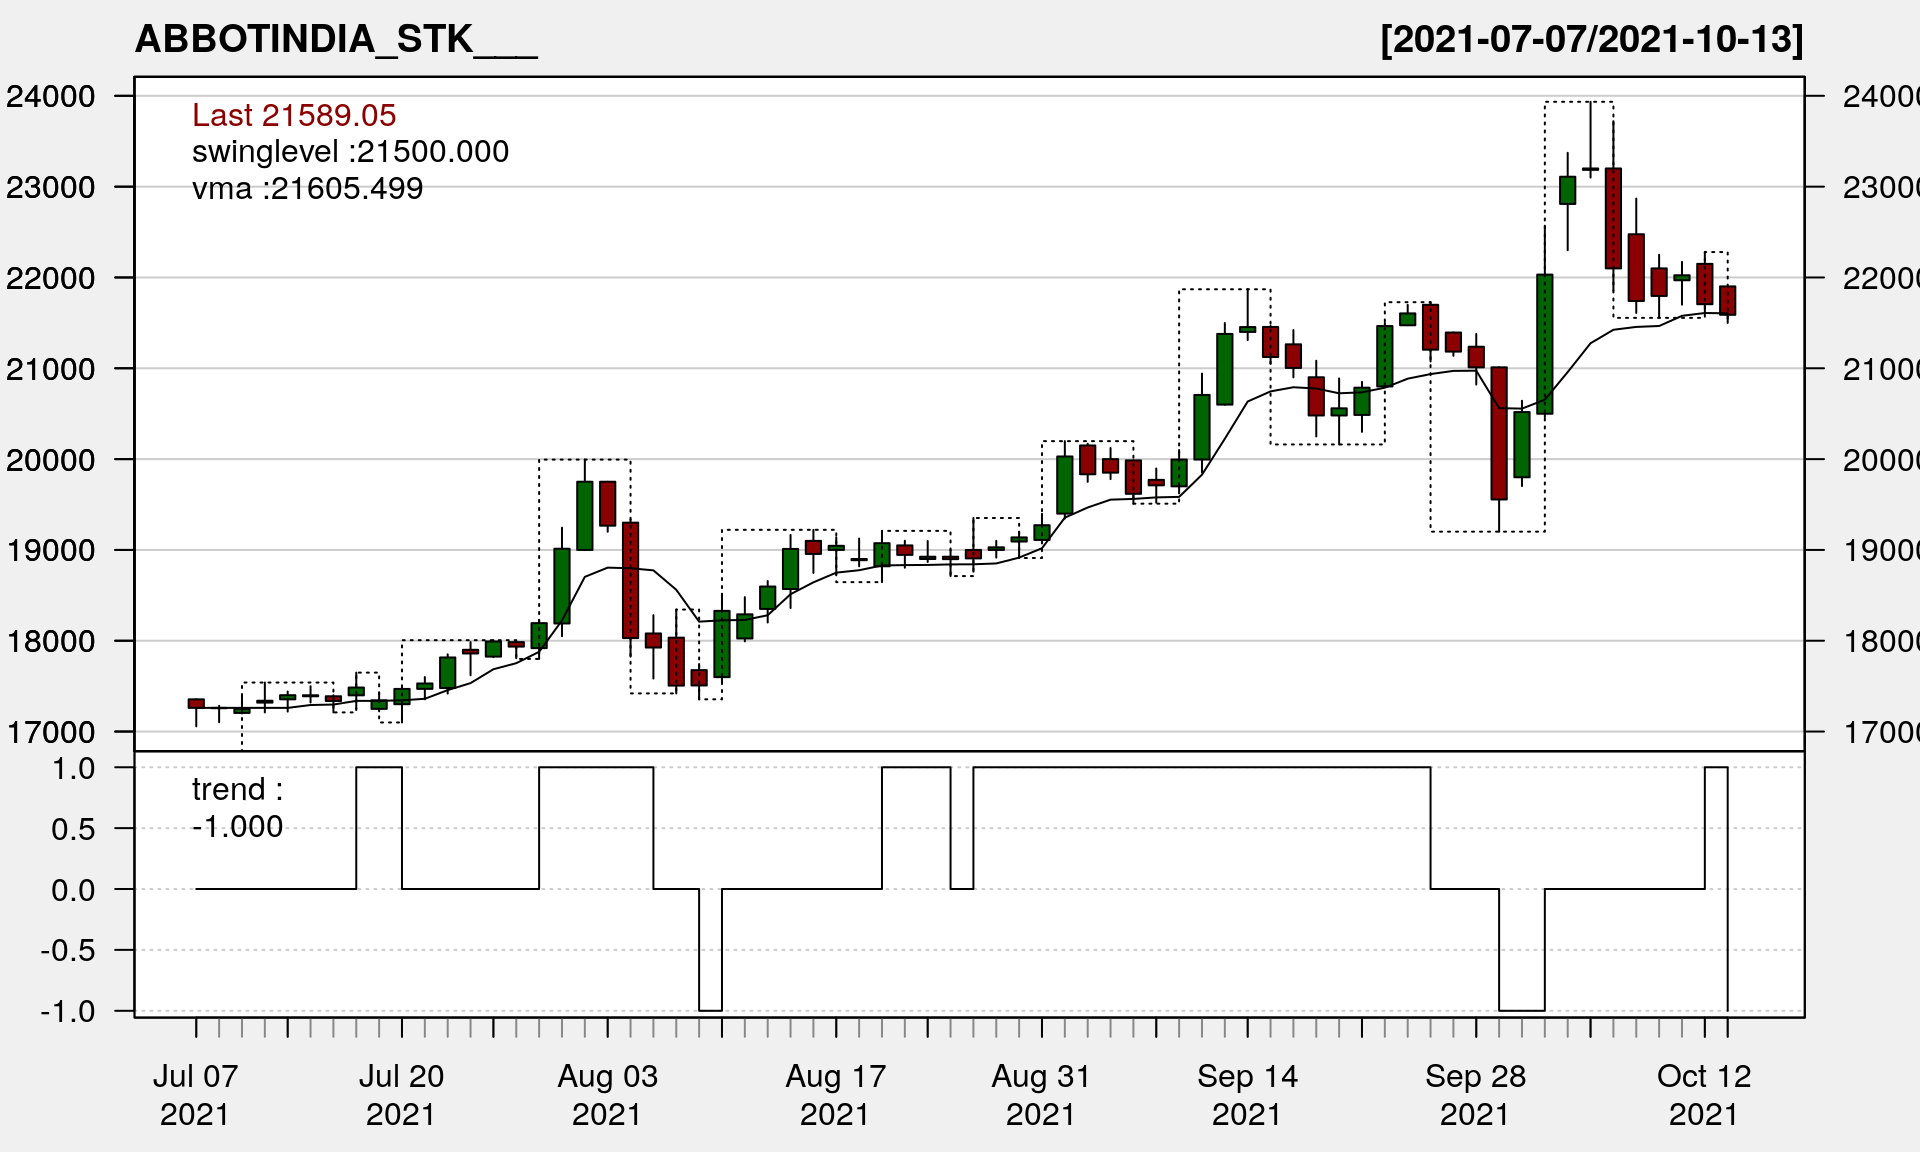The image size is (1920, 1152).
Task: Click the 17000 left price axis label
Action: pos(51,732)
